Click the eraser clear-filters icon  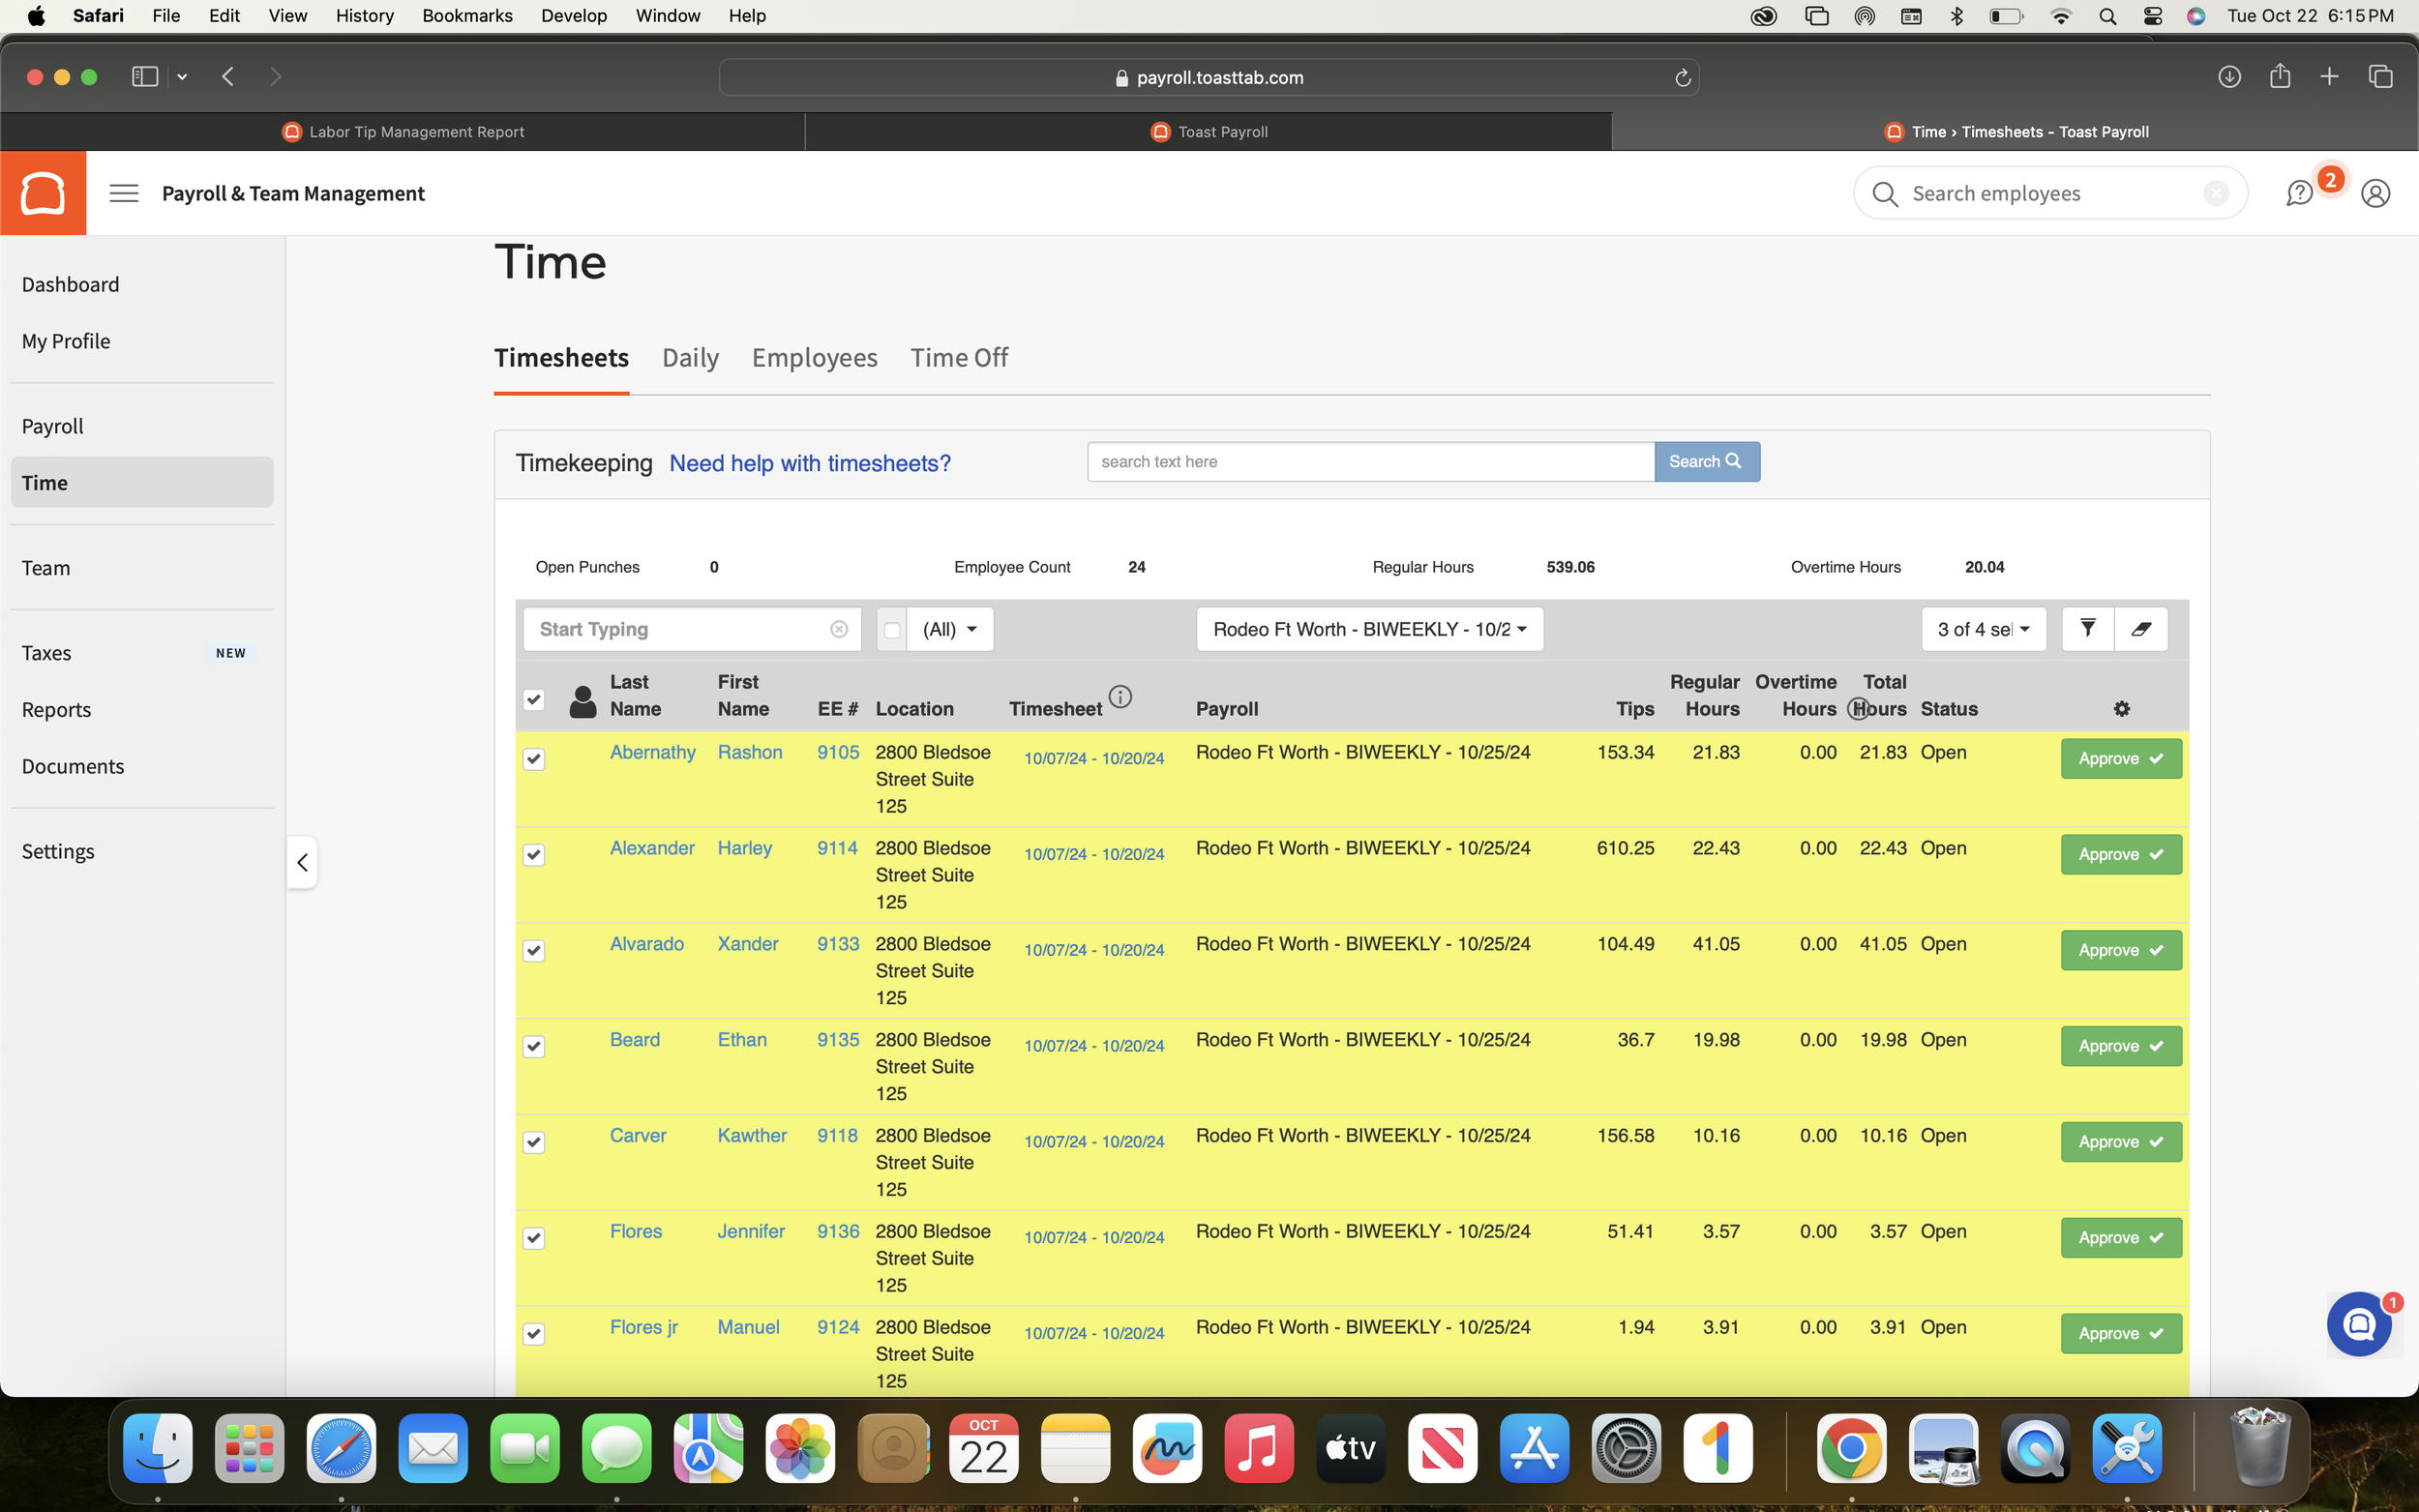[2141, 628]
